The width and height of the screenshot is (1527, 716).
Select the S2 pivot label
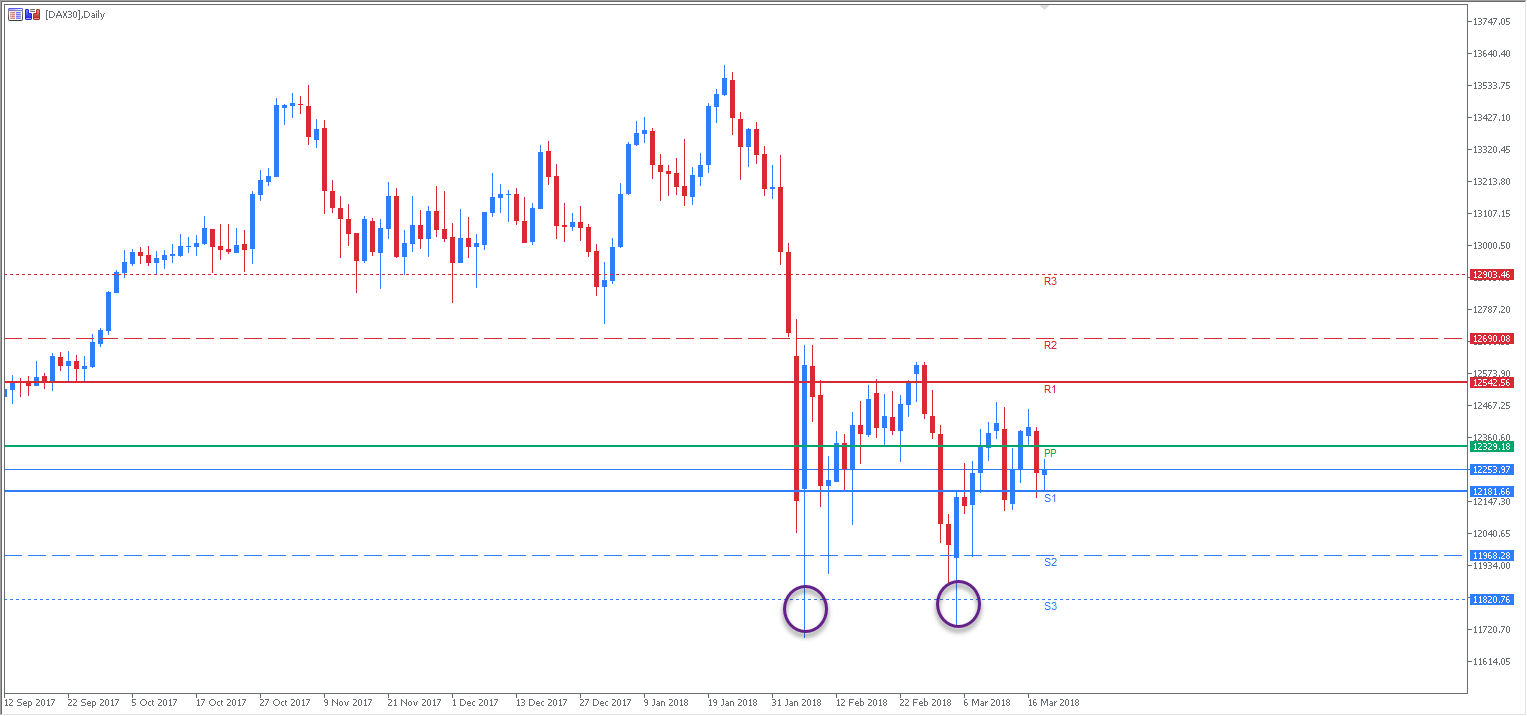[1050, 563]
